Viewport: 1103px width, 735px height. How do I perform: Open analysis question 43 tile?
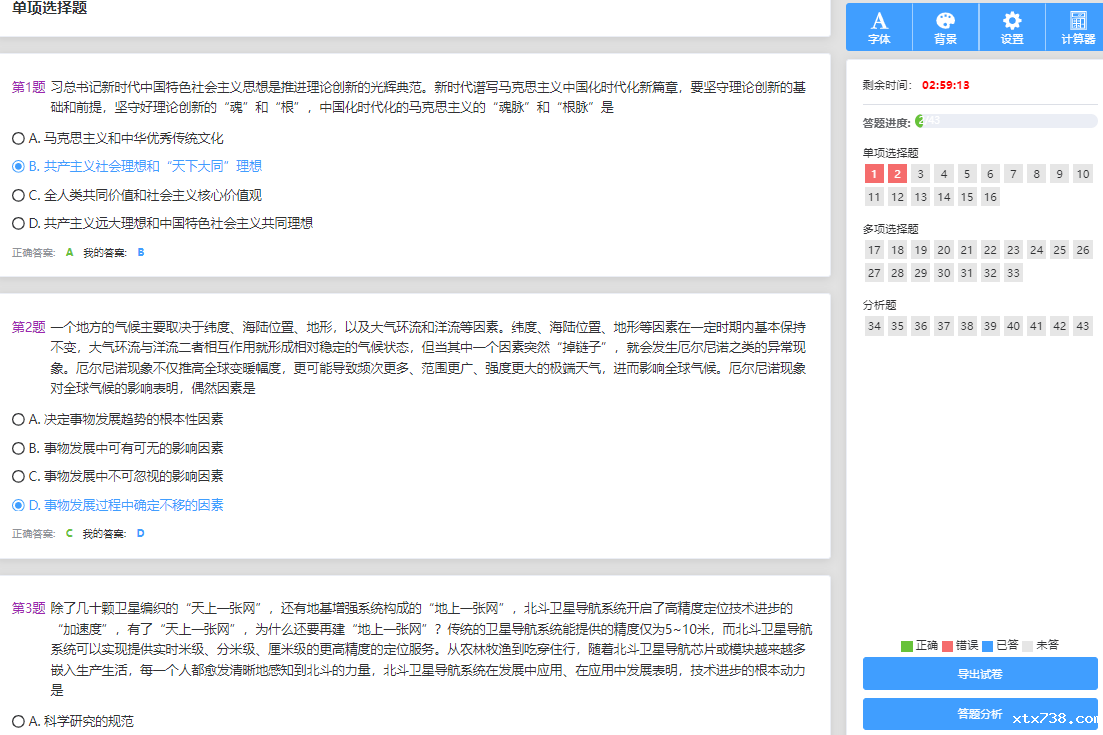point(1082,326)
